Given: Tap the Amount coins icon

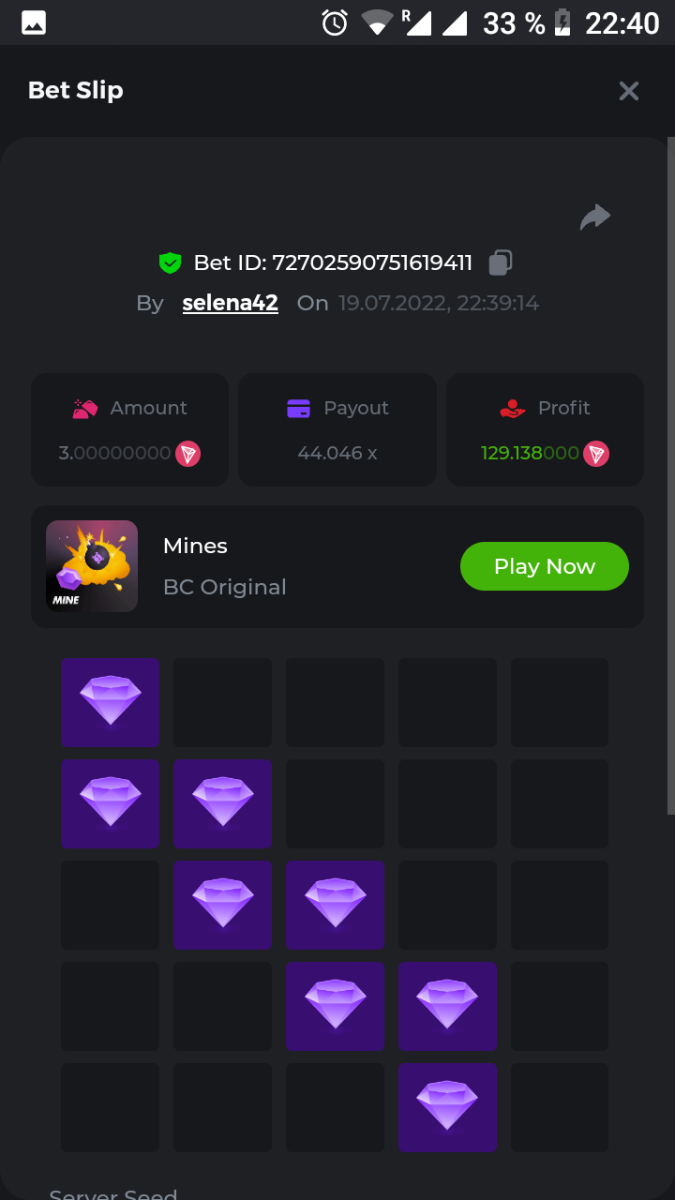Looking at the screenshot, I should [85, 408].
